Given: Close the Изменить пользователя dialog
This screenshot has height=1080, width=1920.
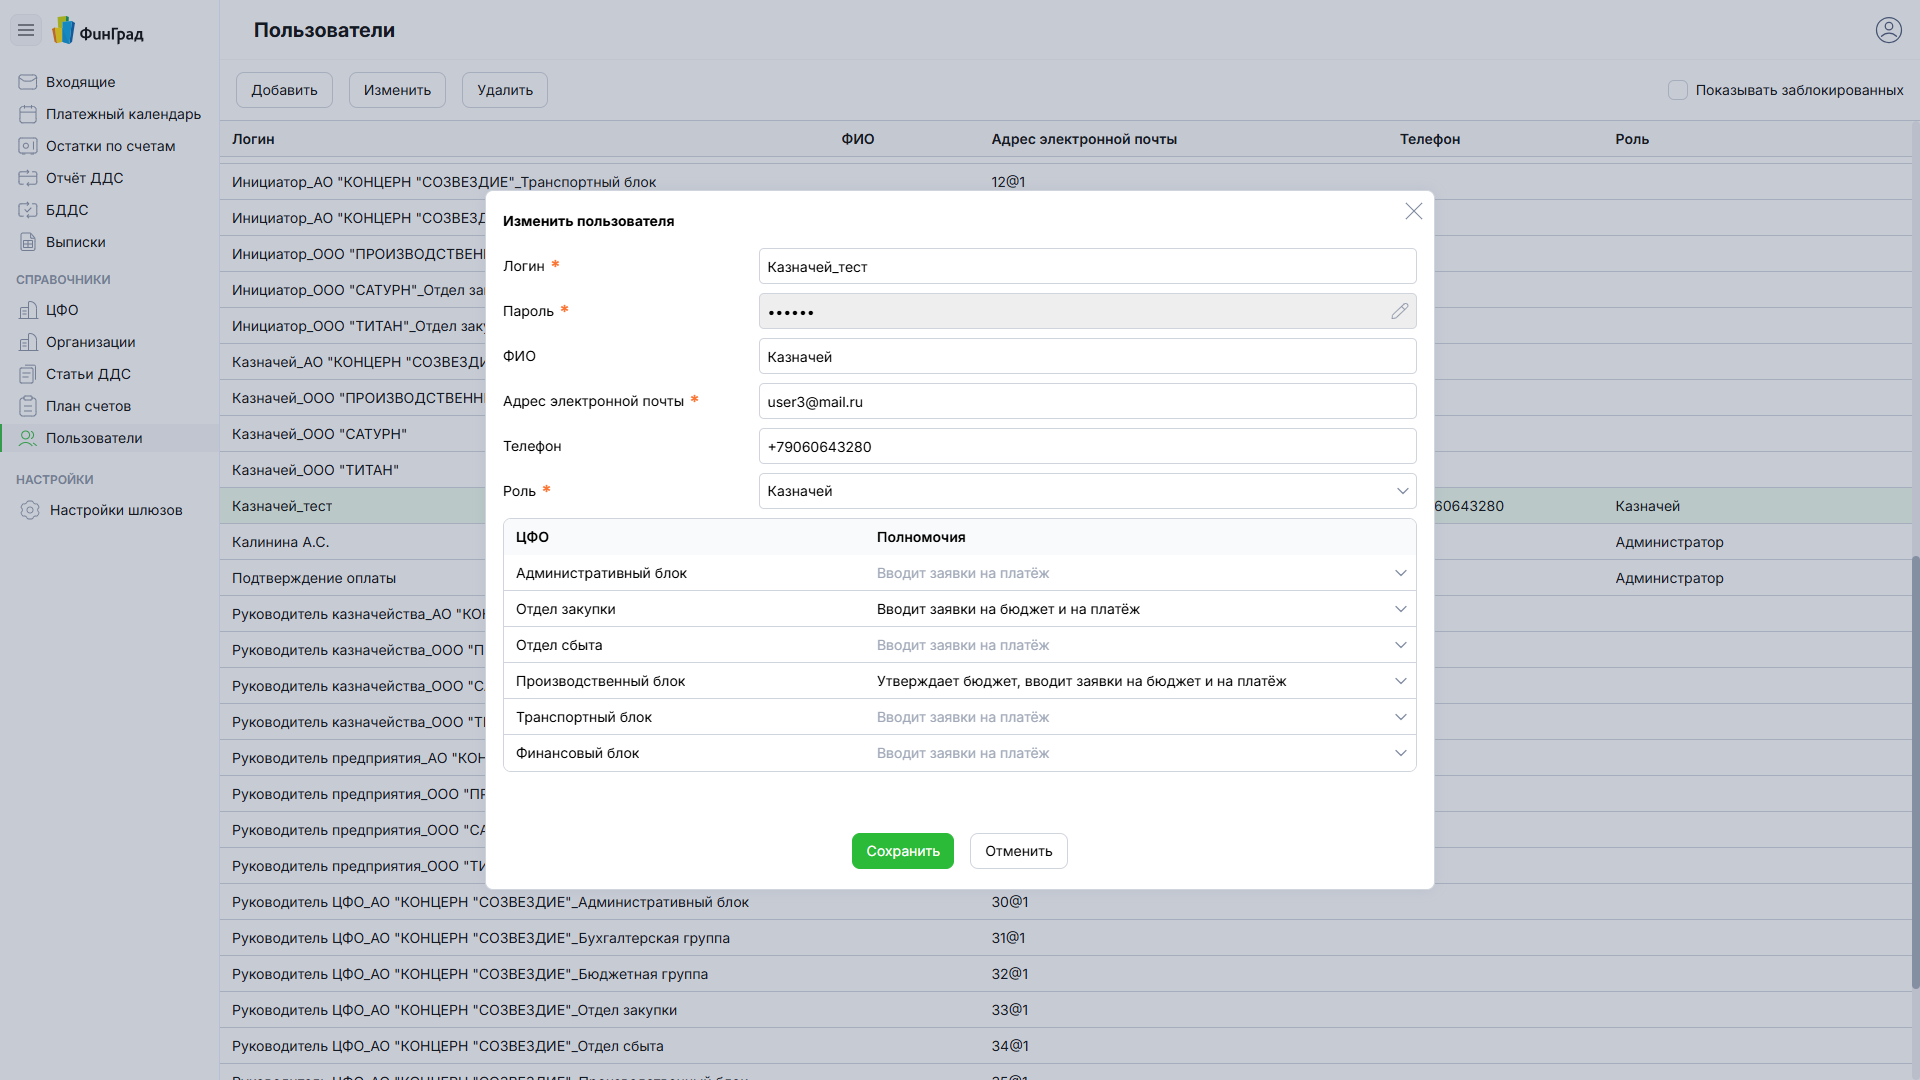Looking at the screenshot, I should (x=1413, y=211).
